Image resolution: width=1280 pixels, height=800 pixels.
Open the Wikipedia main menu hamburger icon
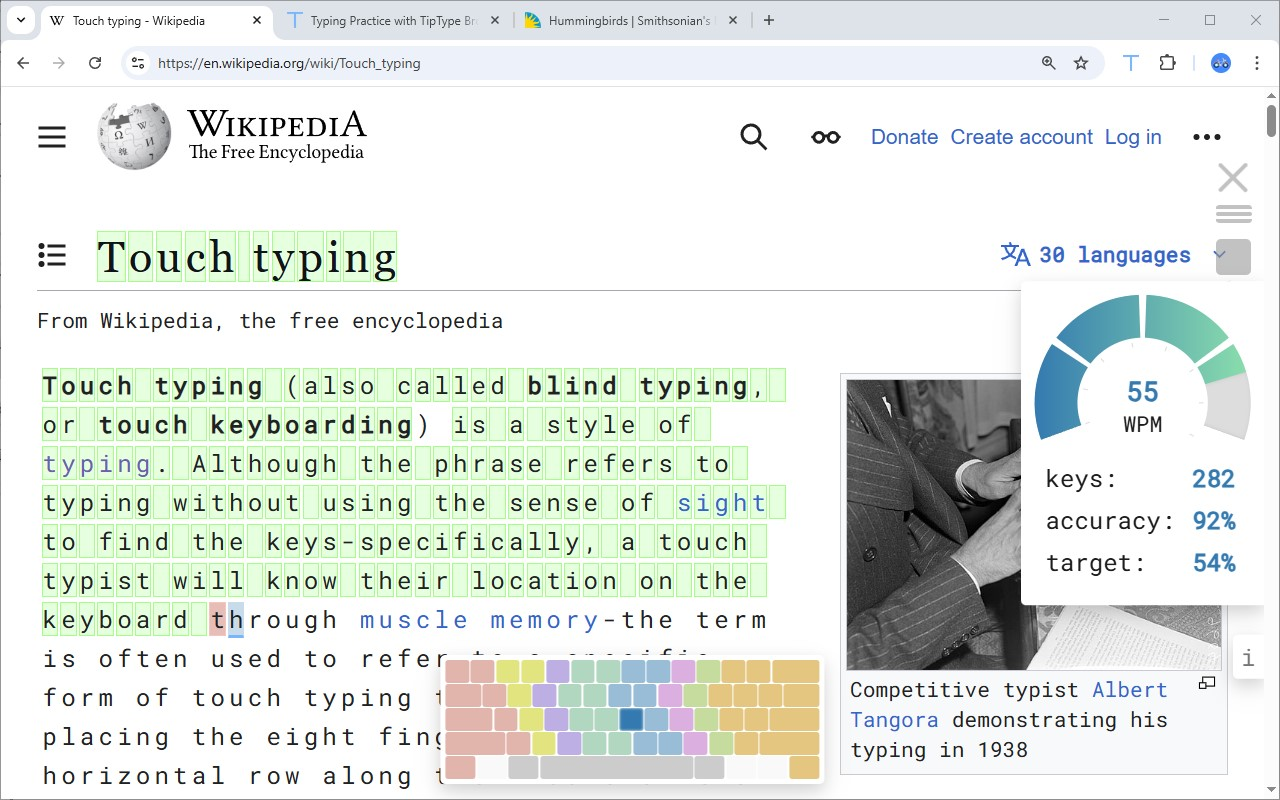click(52, 137)
